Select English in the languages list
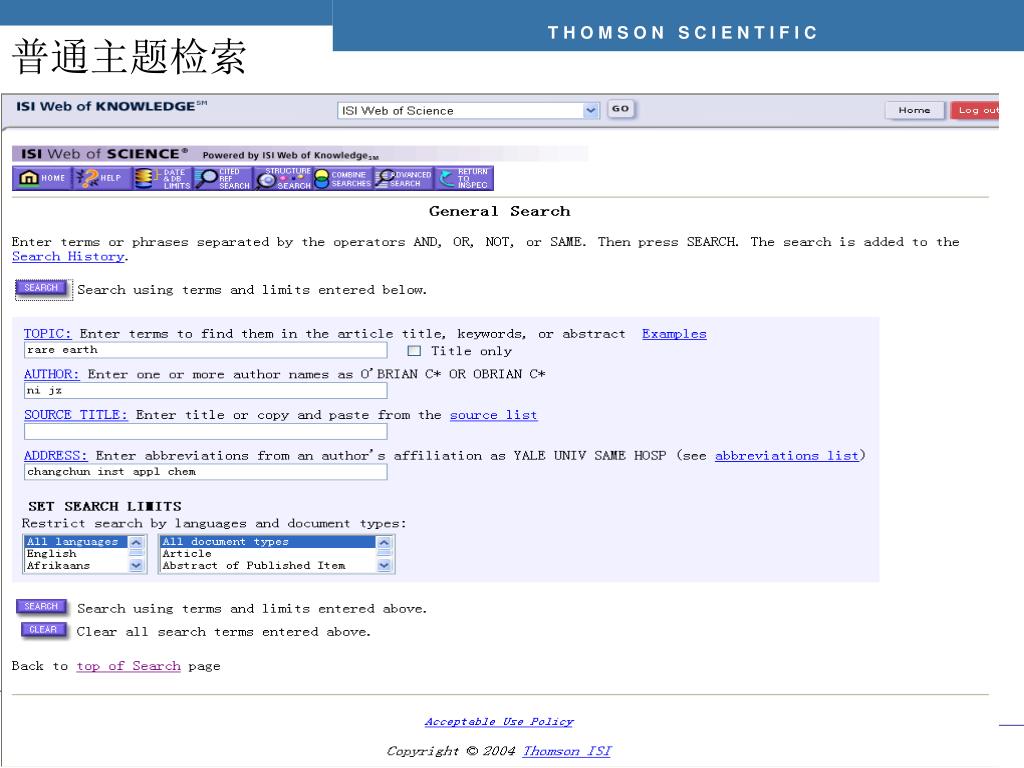This screenshot has height=768, width=1024. (76, 554)
